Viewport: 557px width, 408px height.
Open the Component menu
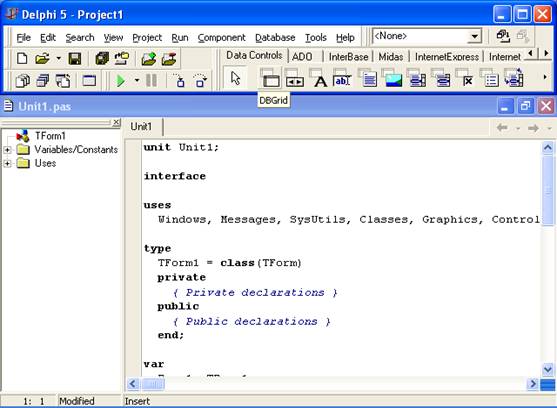(221, 38)
